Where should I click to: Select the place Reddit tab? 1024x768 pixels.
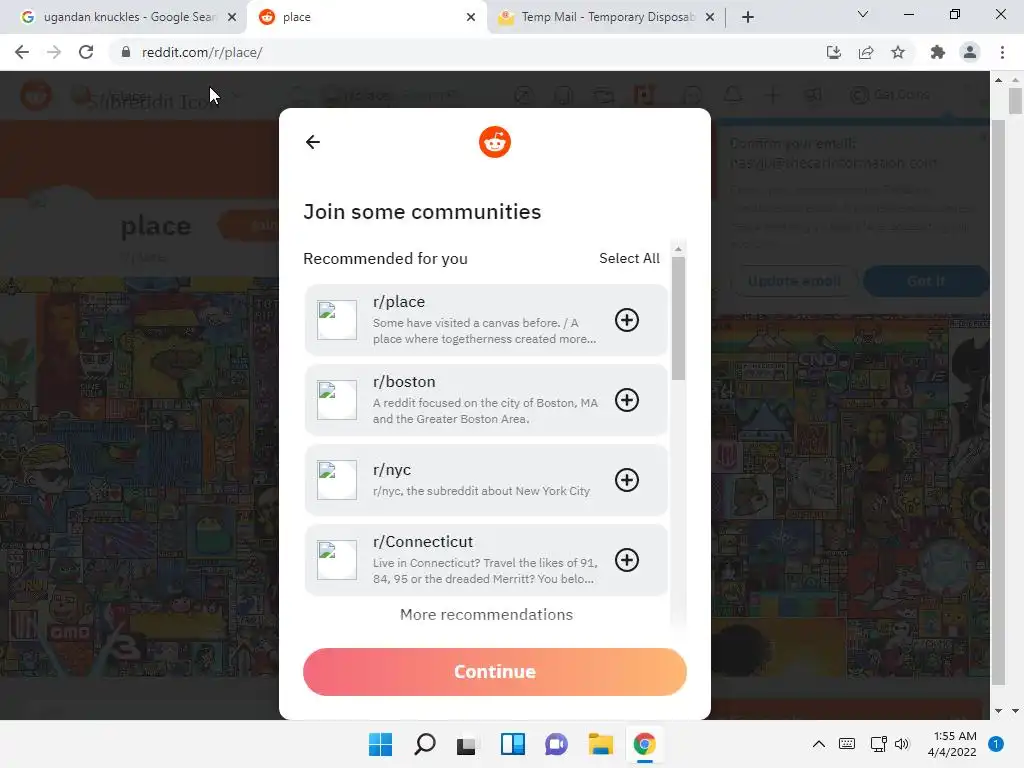366,17
